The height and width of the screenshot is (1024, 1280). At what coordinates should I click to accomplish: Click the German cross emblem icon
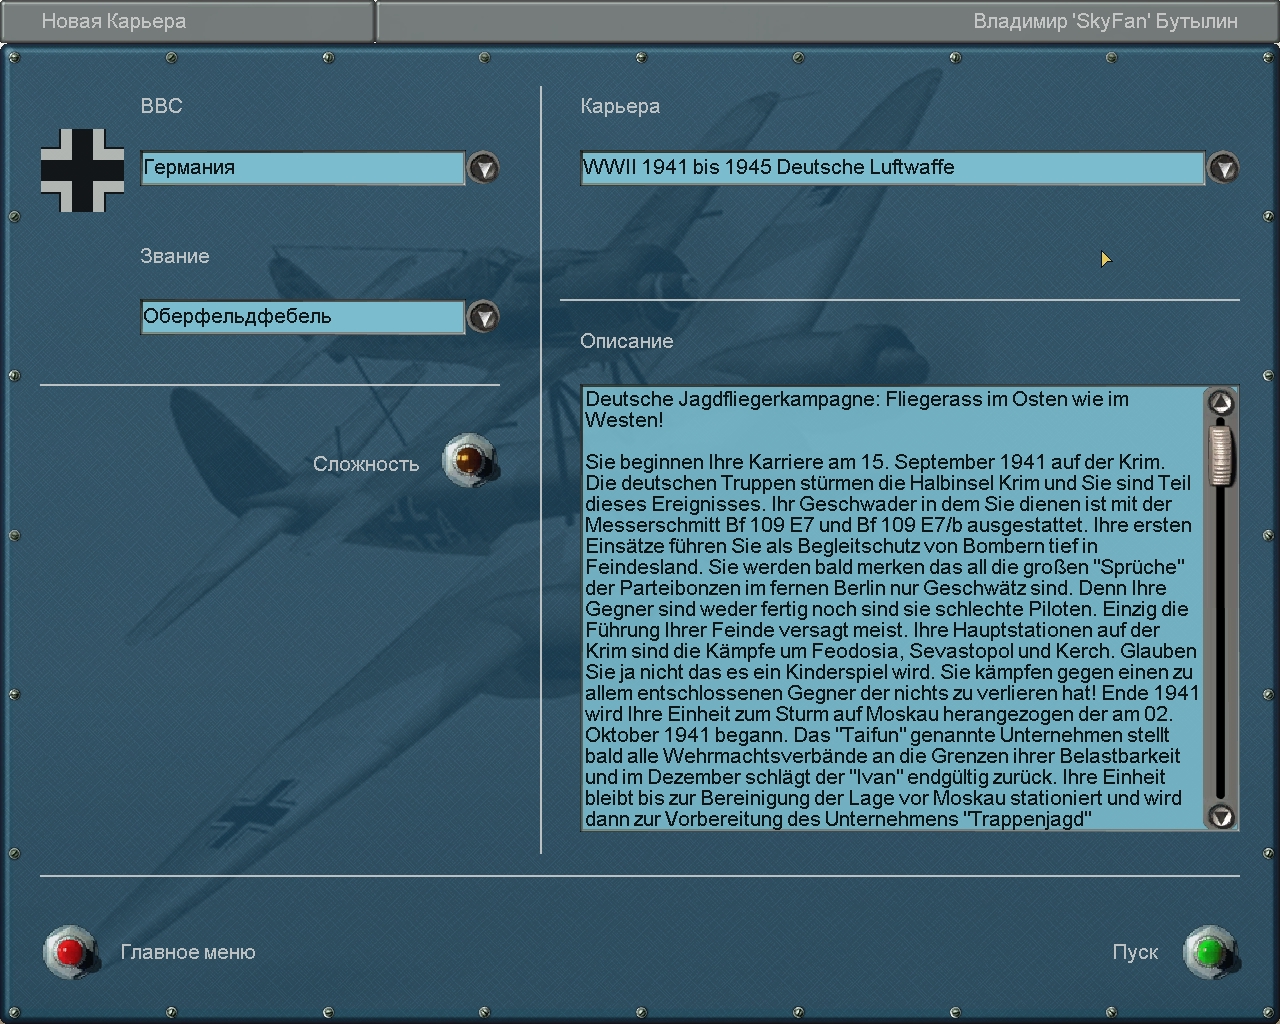(83, 170)
